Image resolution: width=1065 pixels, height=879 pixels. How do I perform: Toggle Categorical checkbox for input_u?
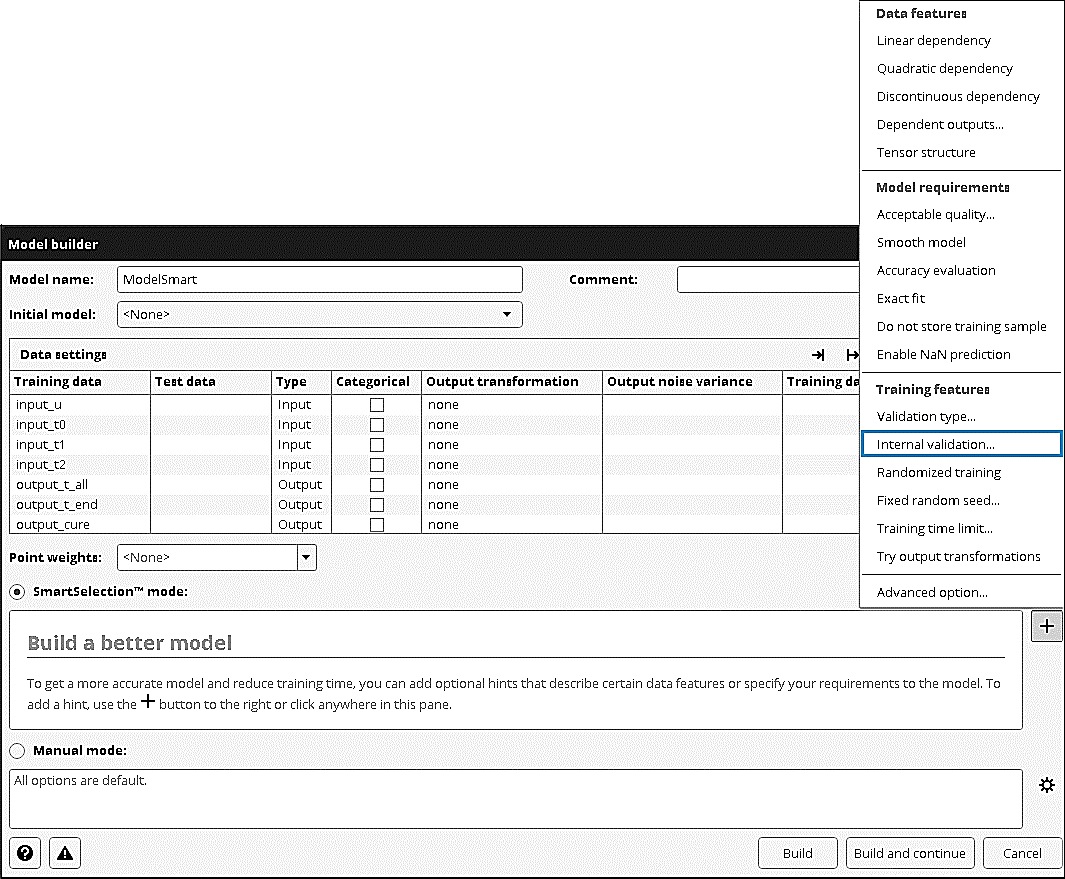tap(377, 405)
